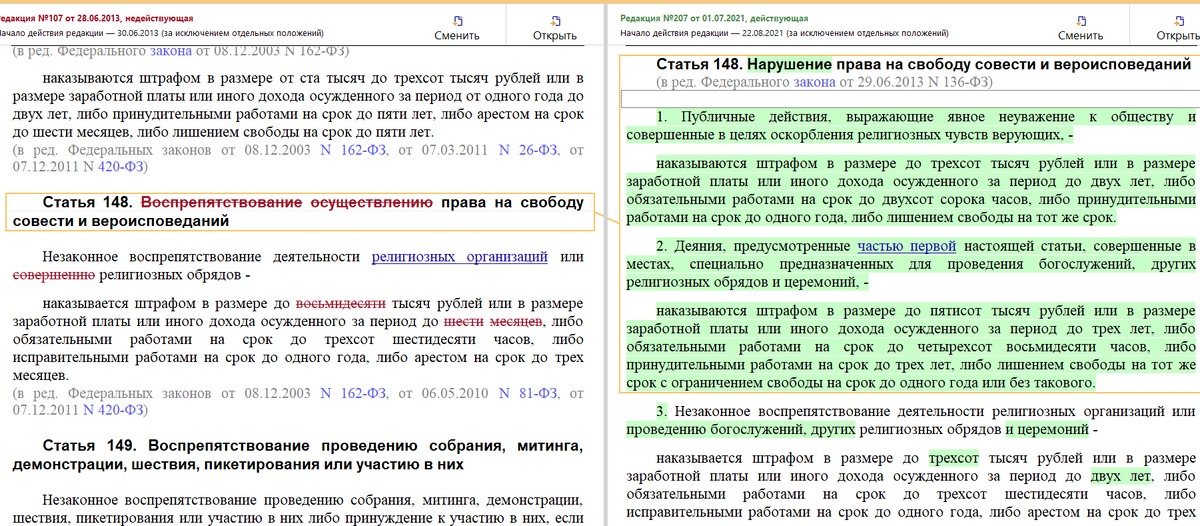
Task: Click highlighted word 'Нарушение' in right heading
Action: (789, 64)
